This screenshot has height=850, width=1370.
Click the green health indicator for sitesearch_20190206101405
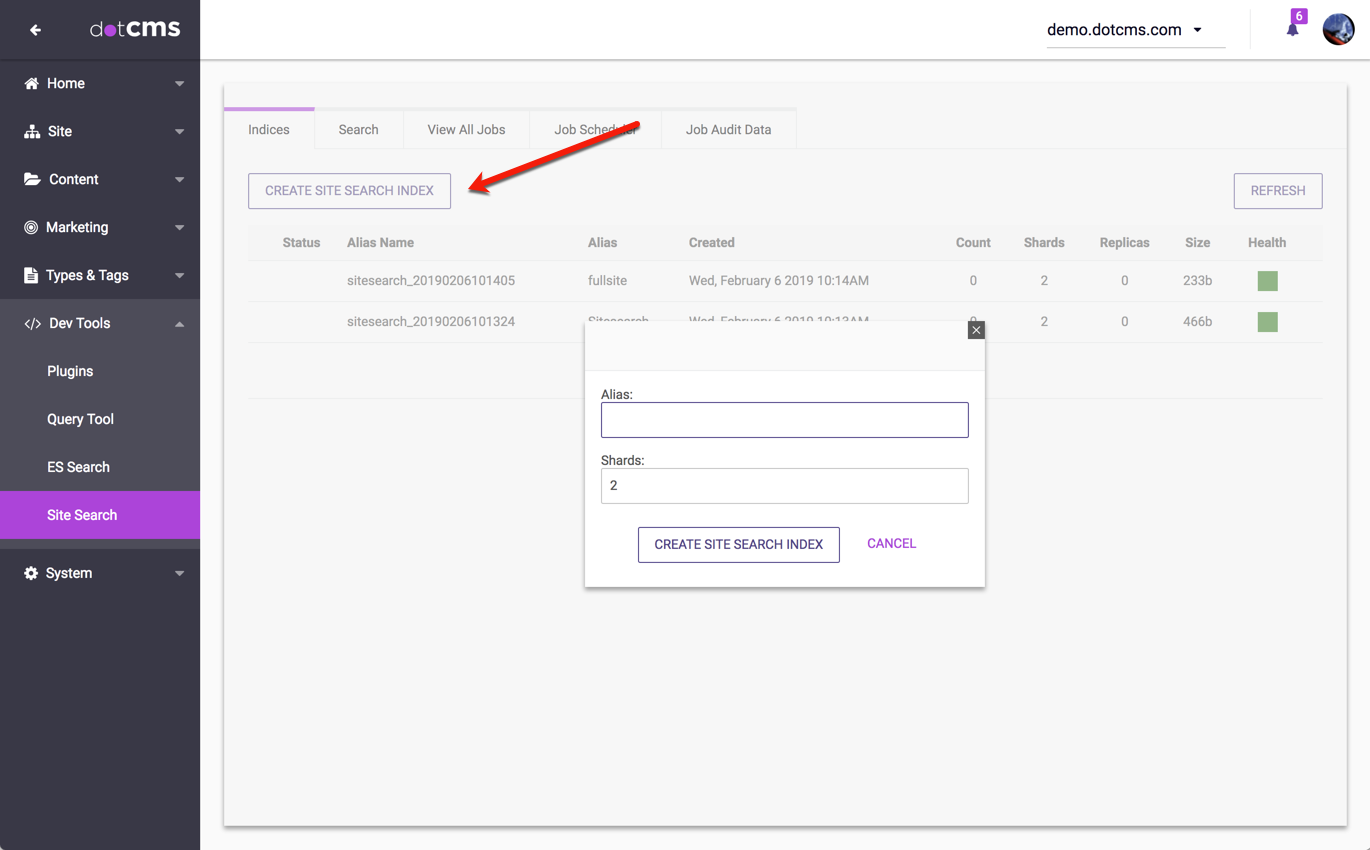point(1267,281)
